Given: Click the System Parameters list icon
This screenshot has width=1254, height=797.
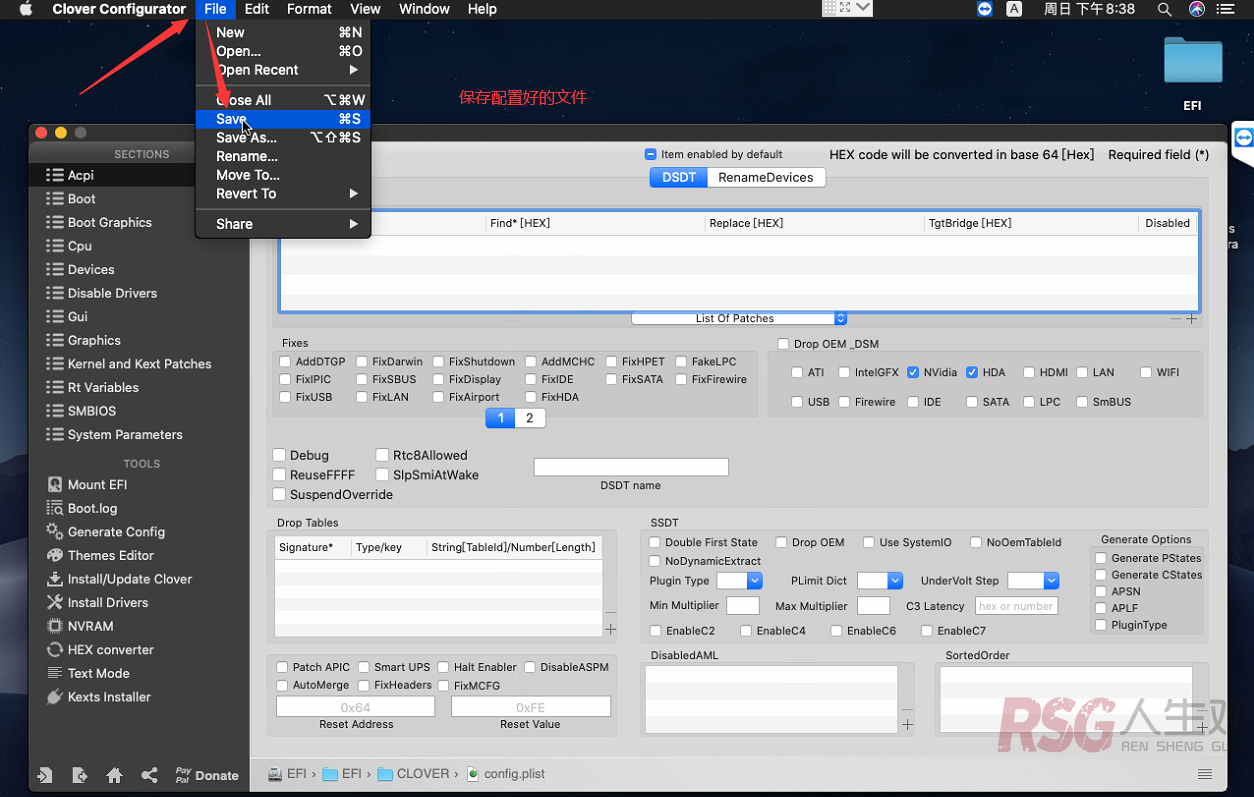Looking at the screenshot, I should (x=55, y=435).
